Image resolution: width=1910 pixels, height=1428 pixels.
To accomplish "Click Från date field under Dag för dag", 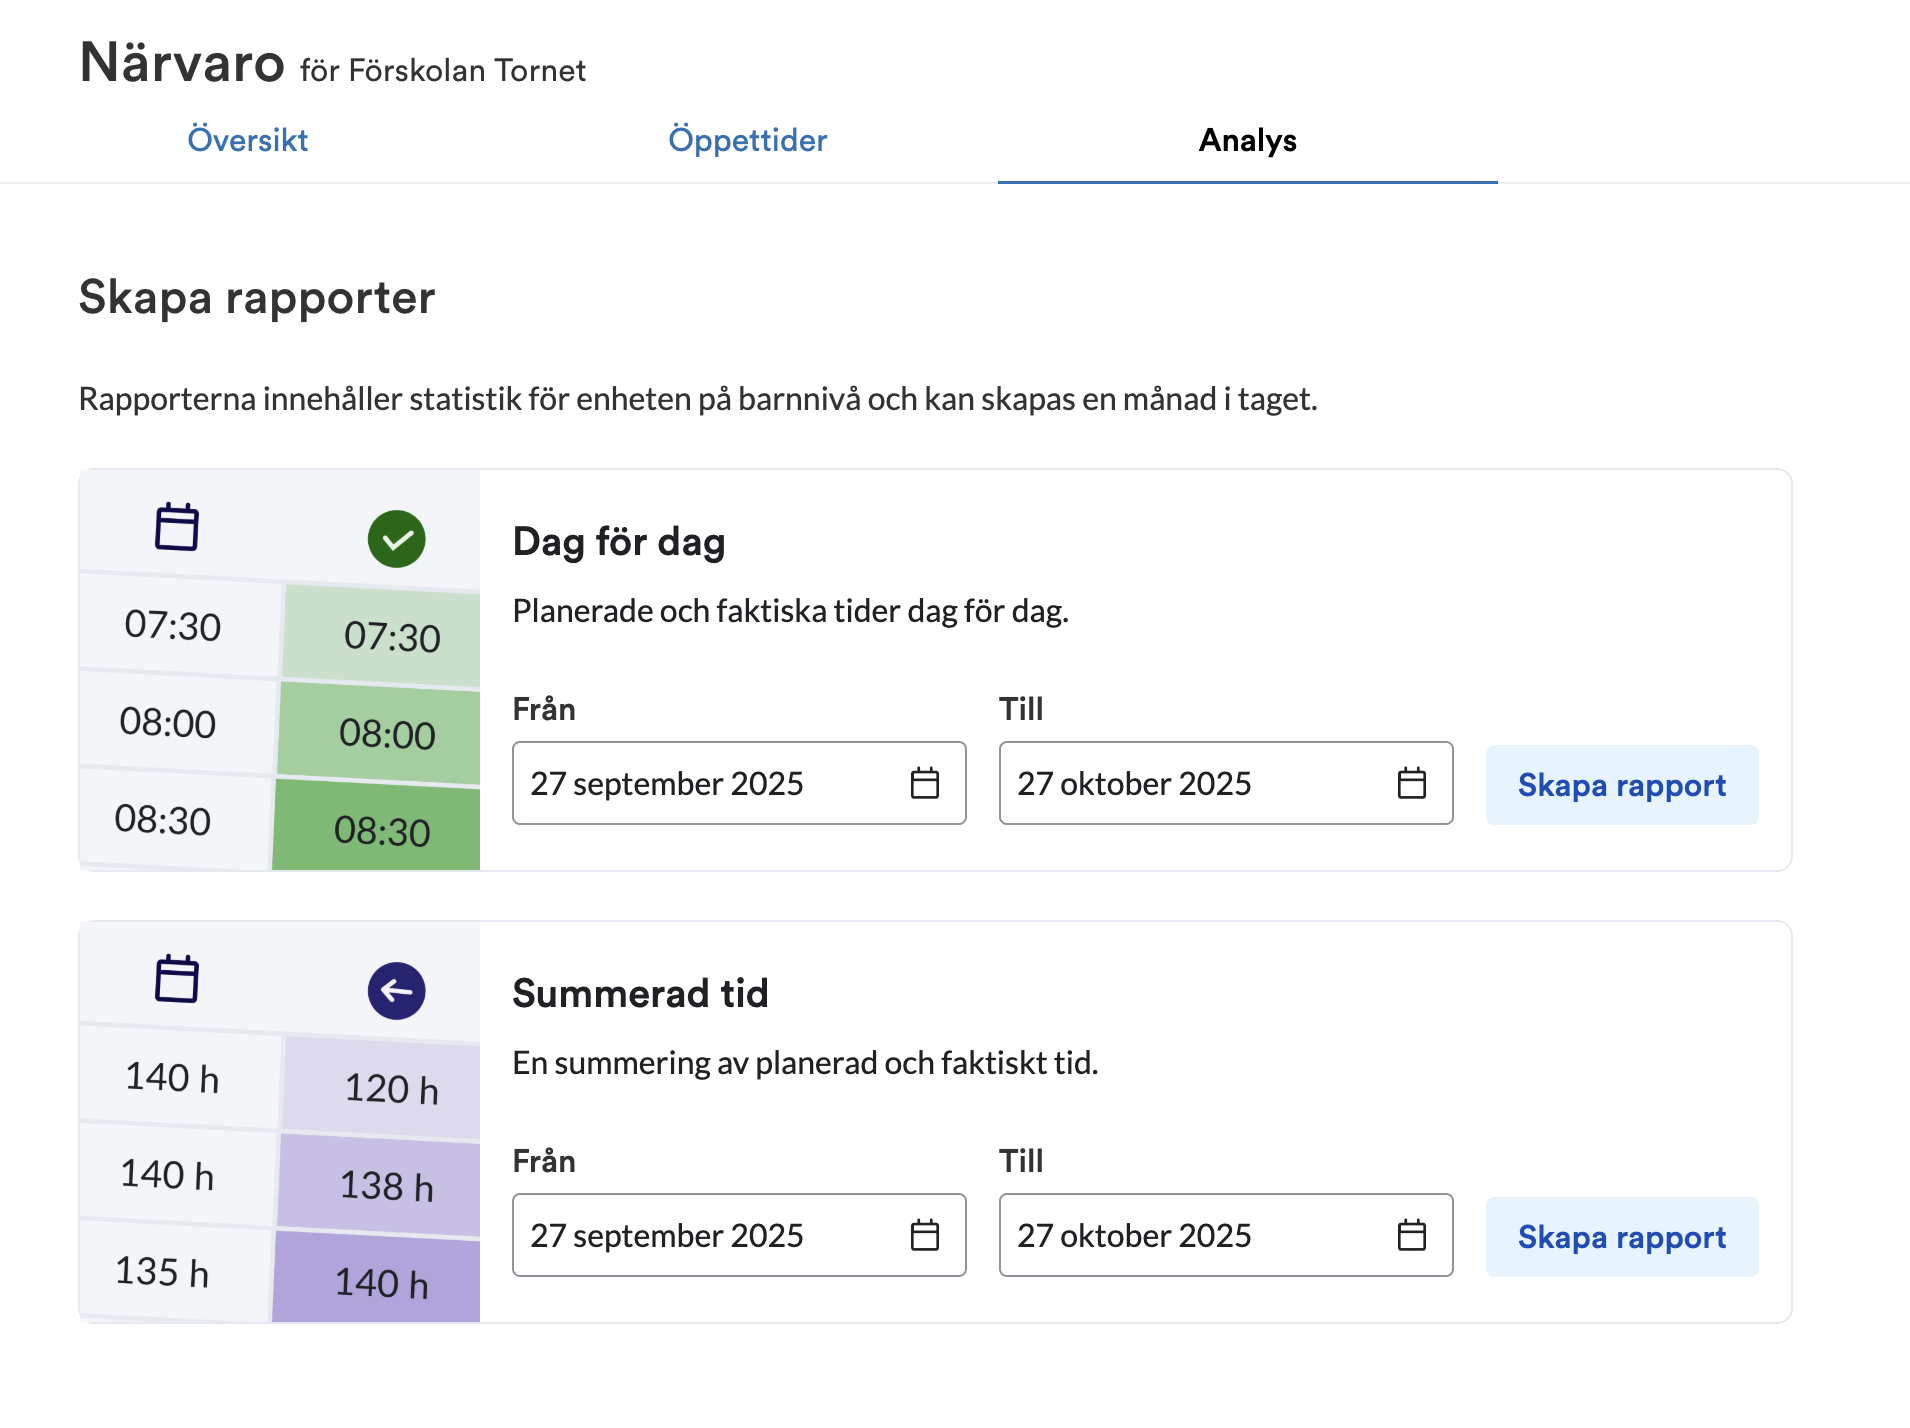I will 700,783.
